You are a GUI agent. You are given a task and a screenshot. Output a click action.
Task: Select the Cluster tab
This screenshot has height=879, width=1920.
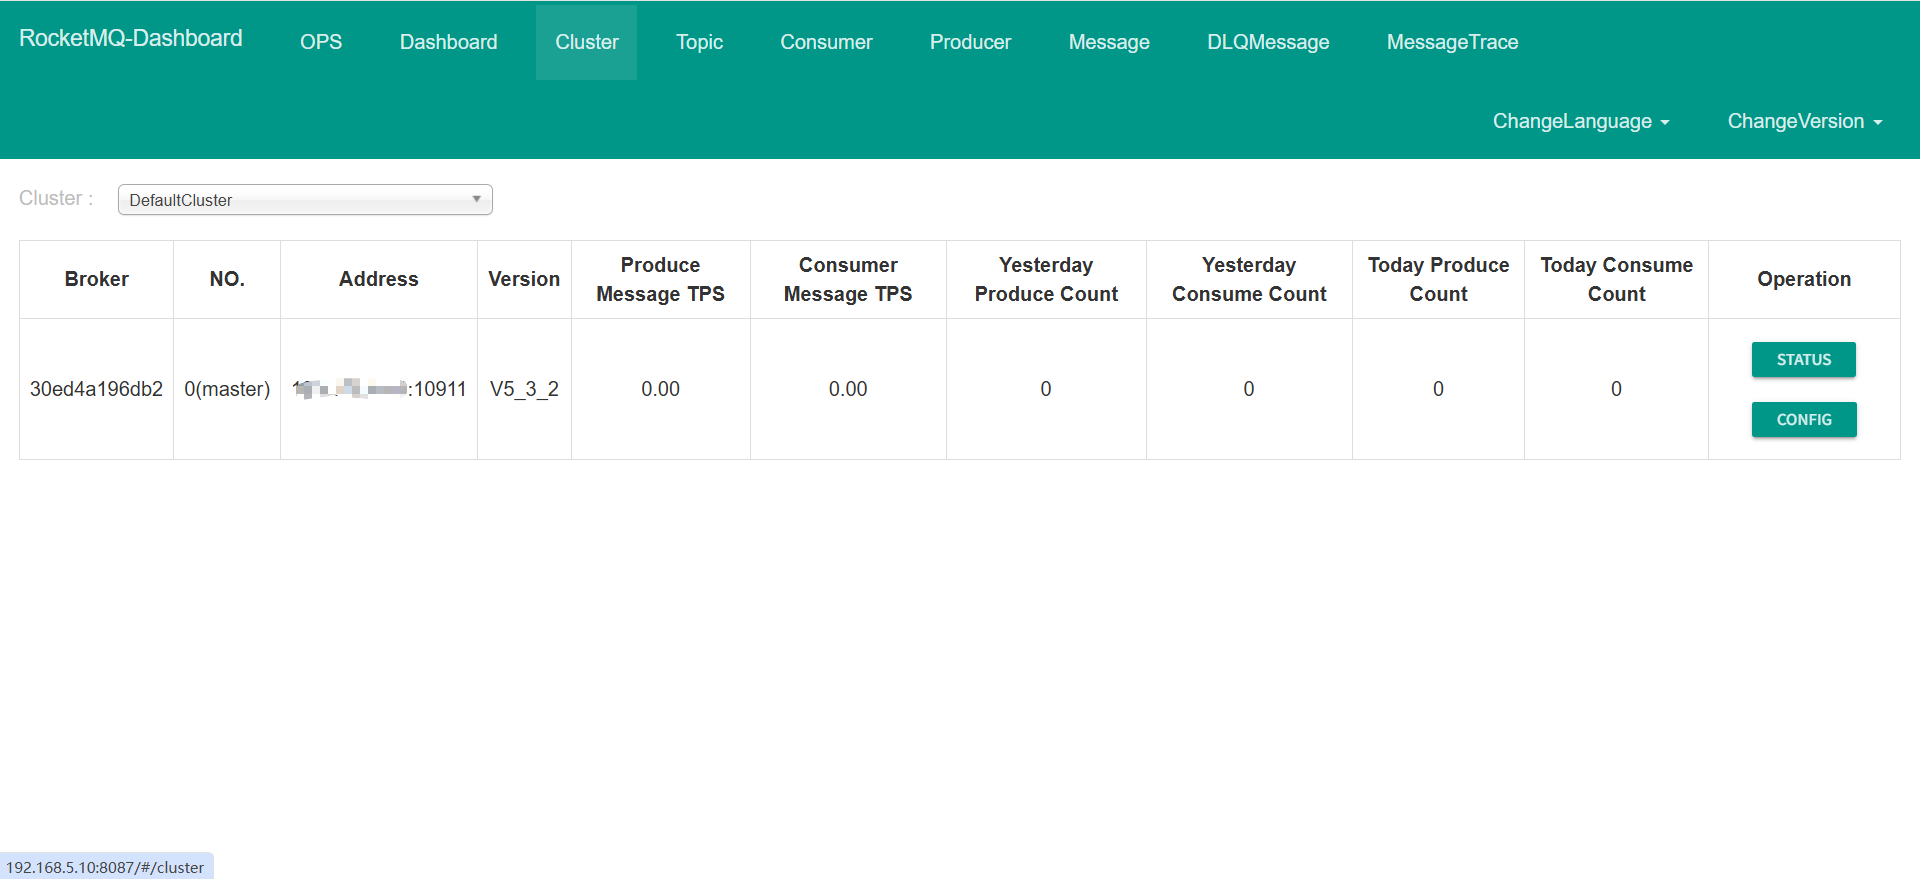[587, 42]
